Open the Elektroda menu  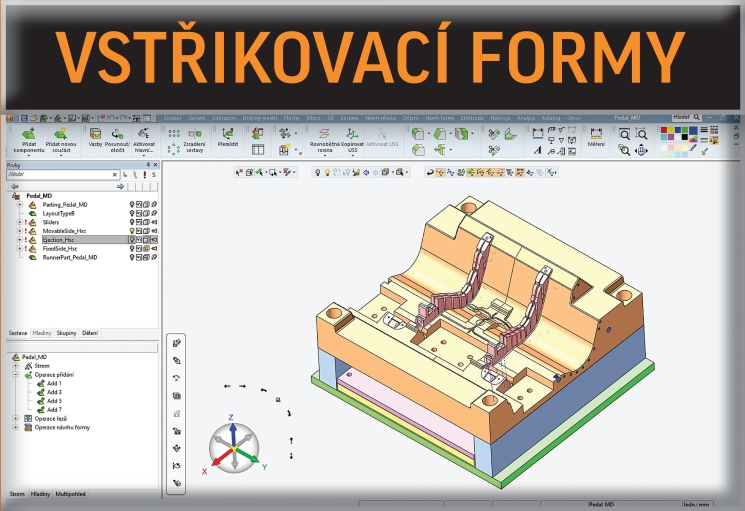[472, 118]
